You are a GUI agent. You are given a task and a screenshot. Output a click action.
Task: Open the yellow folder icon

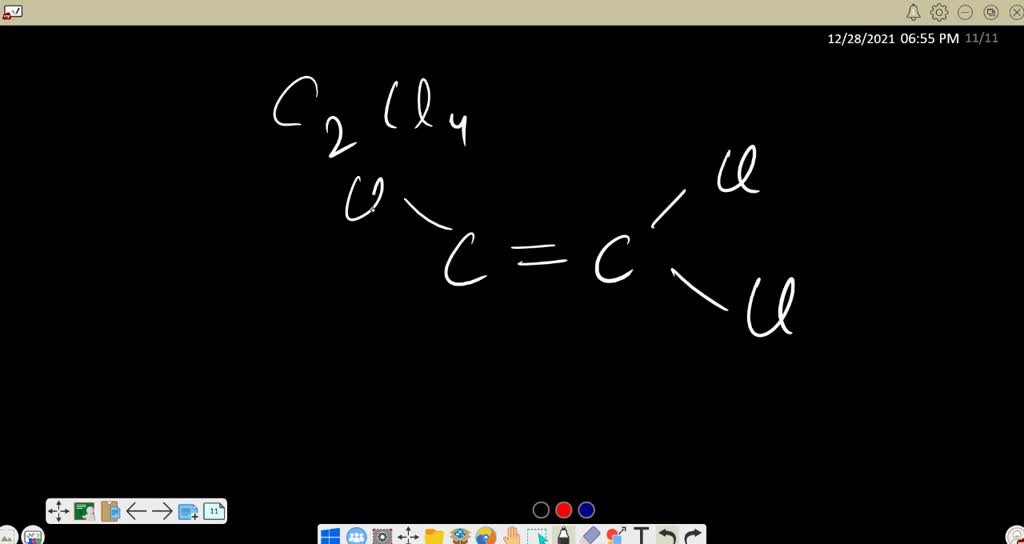tap(434, 536)
